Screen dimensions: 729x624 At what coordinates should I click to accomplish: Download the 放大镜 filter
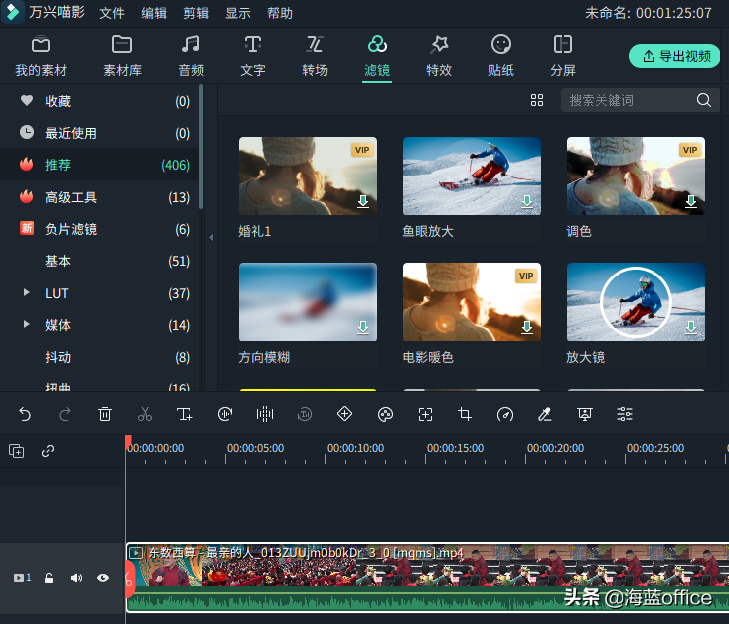pyautogui.click(x=691, y=327)
